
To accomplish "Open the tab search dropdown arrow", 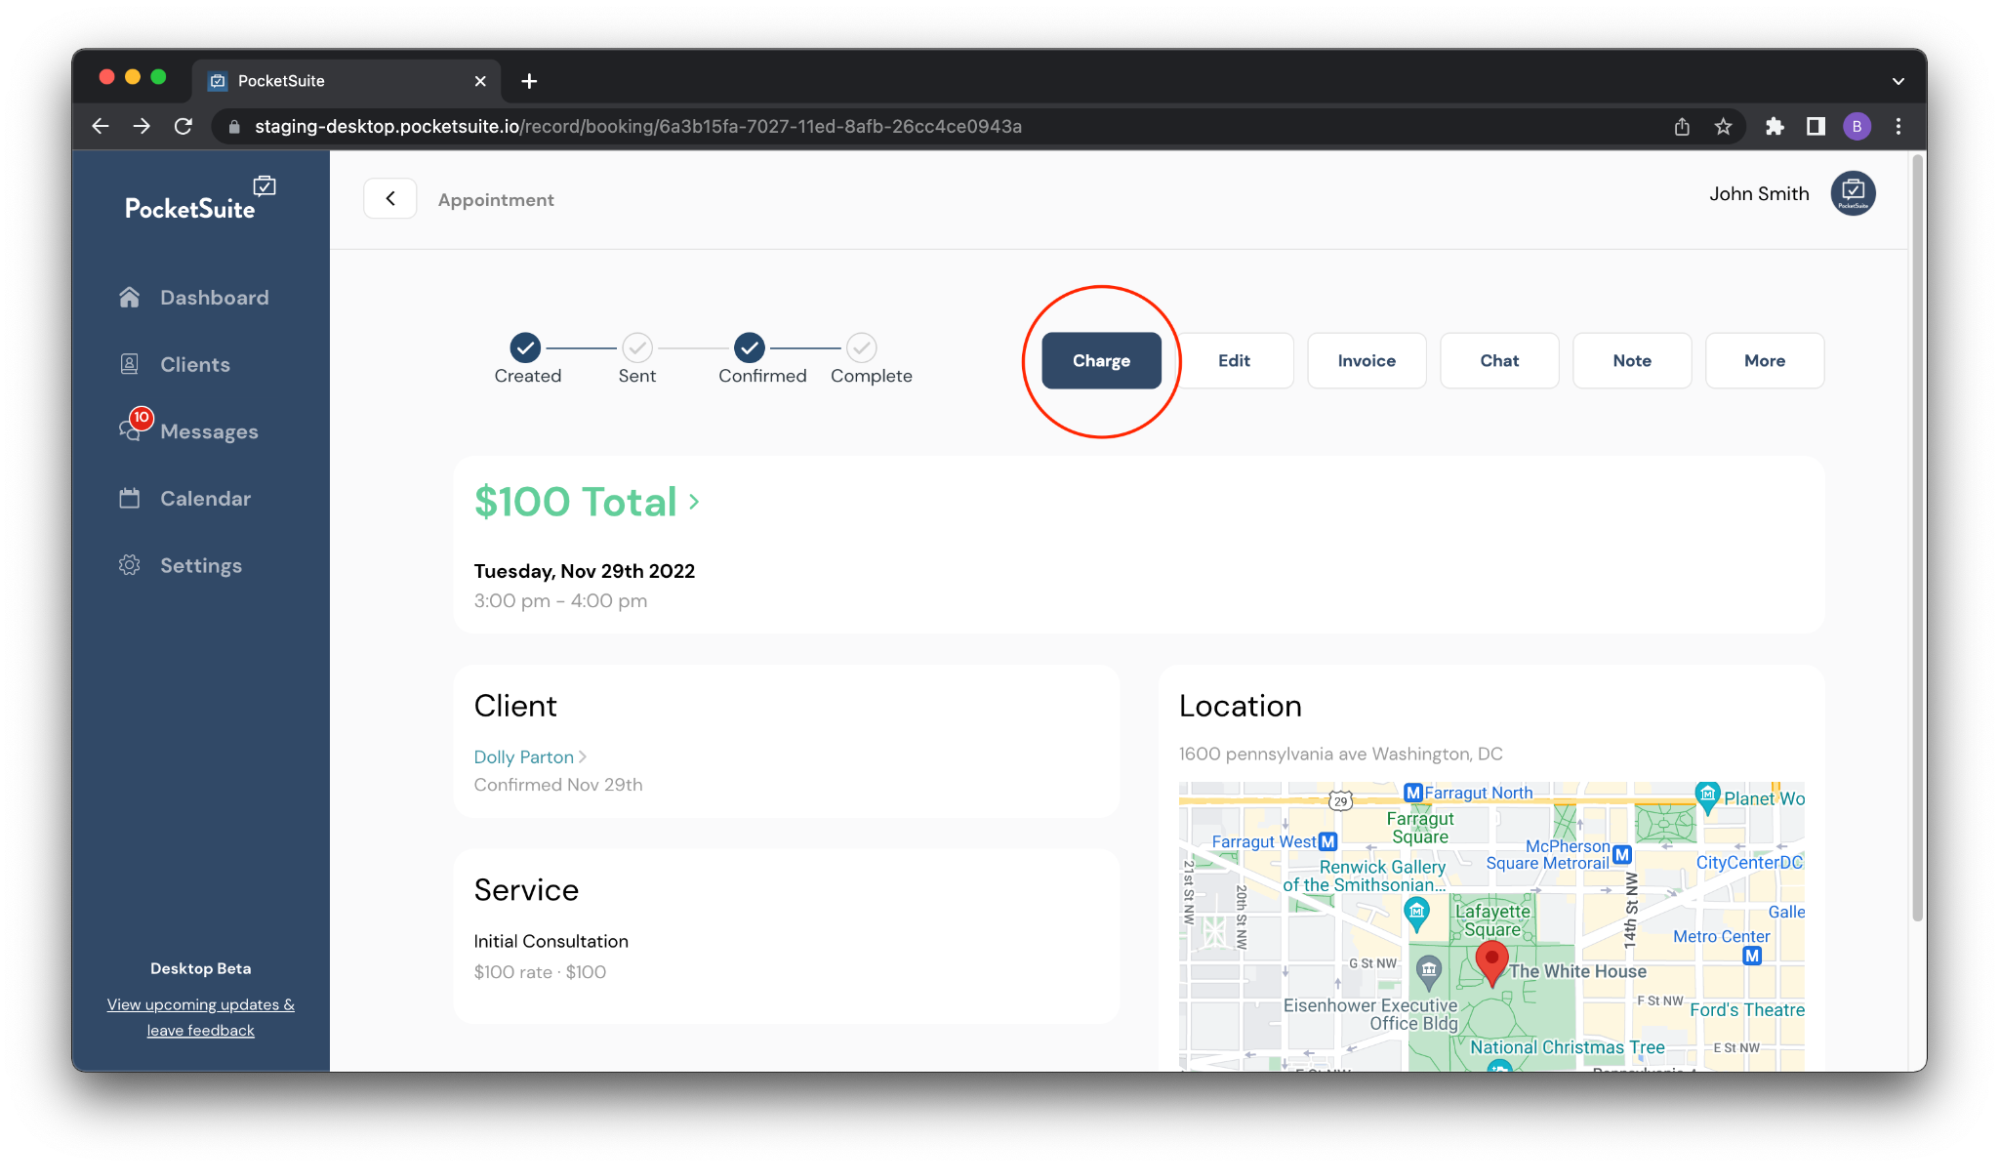I will click(x=1897, y=81).
